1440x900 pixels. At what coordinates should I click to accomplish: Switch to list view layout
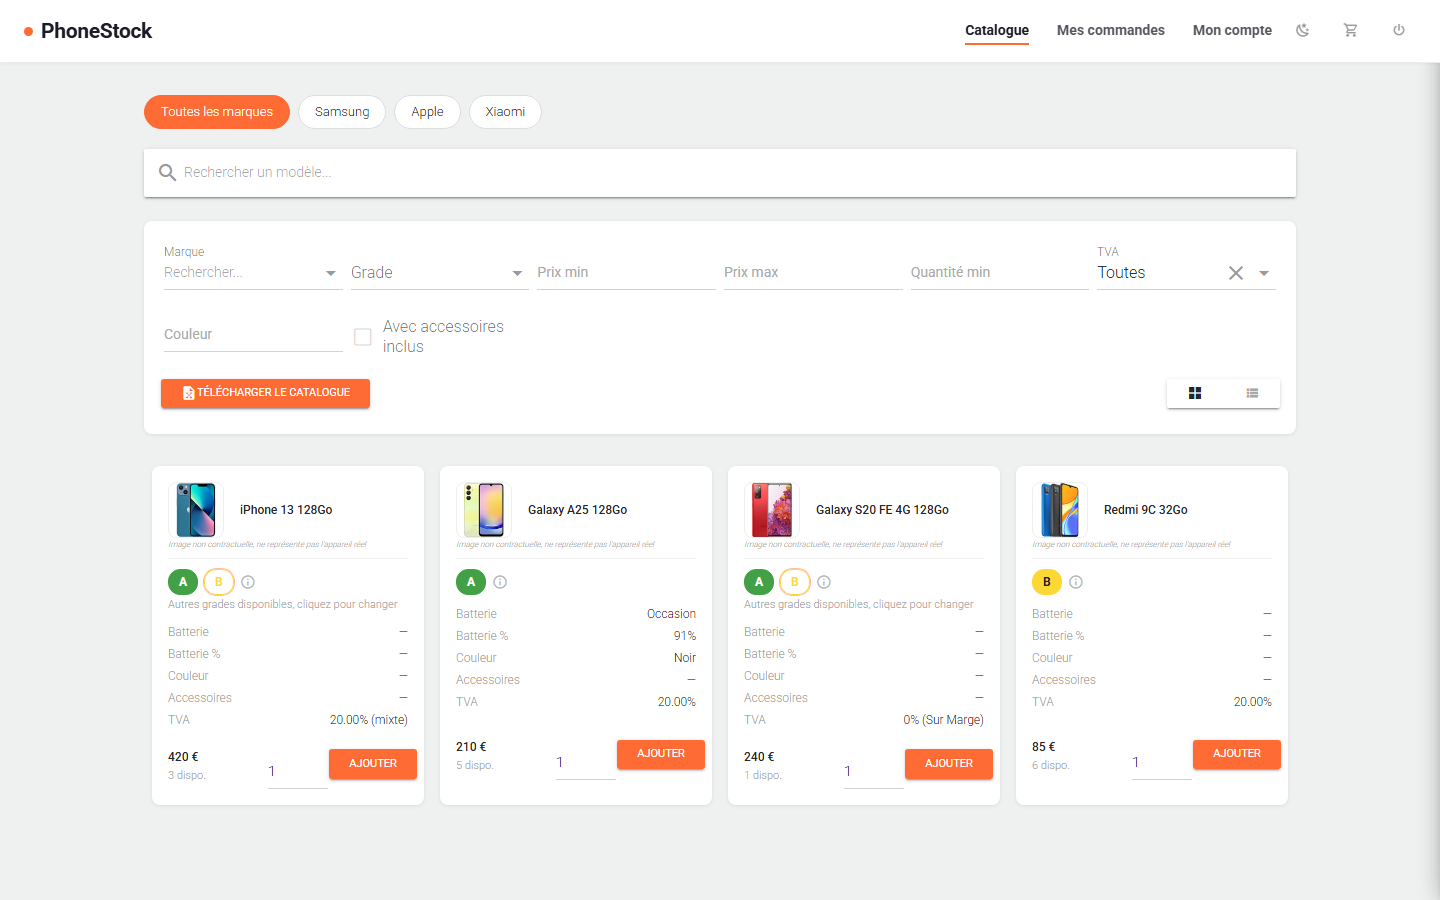coord(1252,393)
